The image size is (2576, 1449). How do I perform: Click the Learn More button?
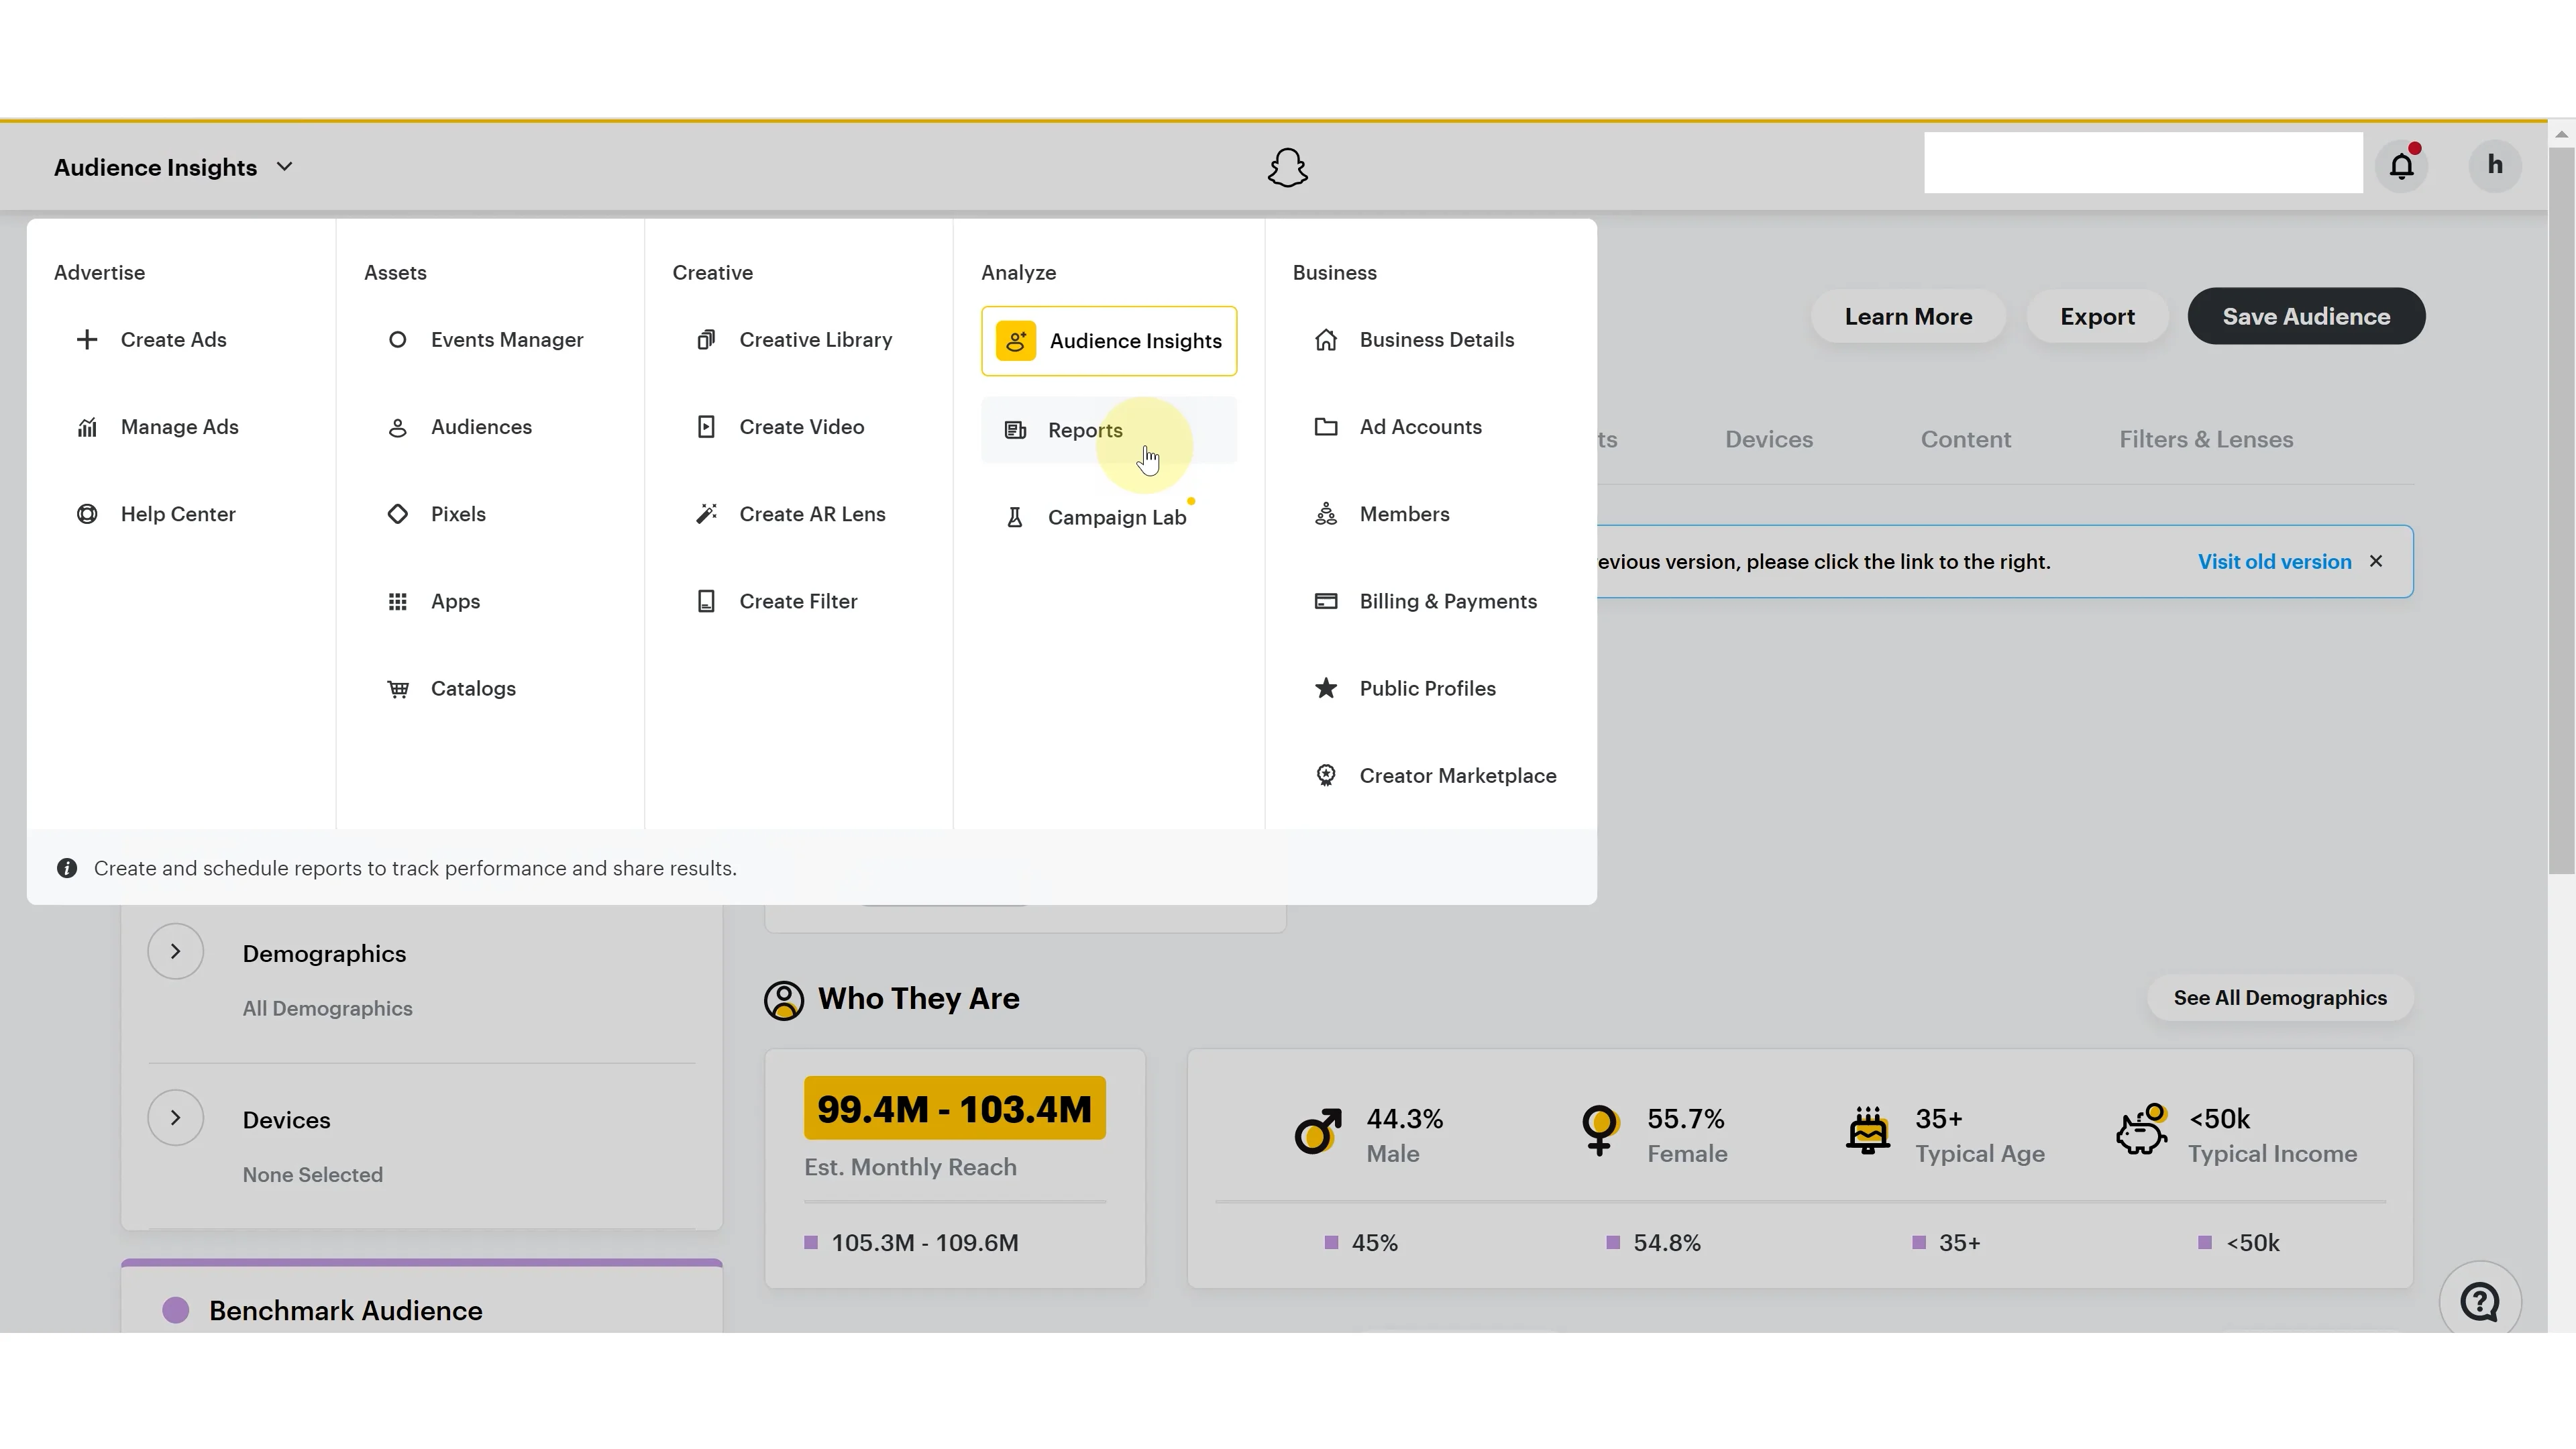[x=1908, y=316]
